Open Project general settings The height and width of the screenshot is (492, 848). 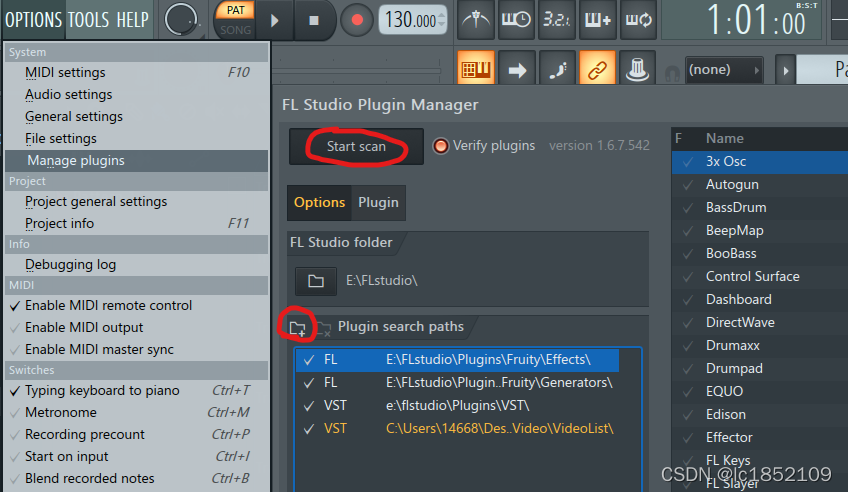point(136,202)
